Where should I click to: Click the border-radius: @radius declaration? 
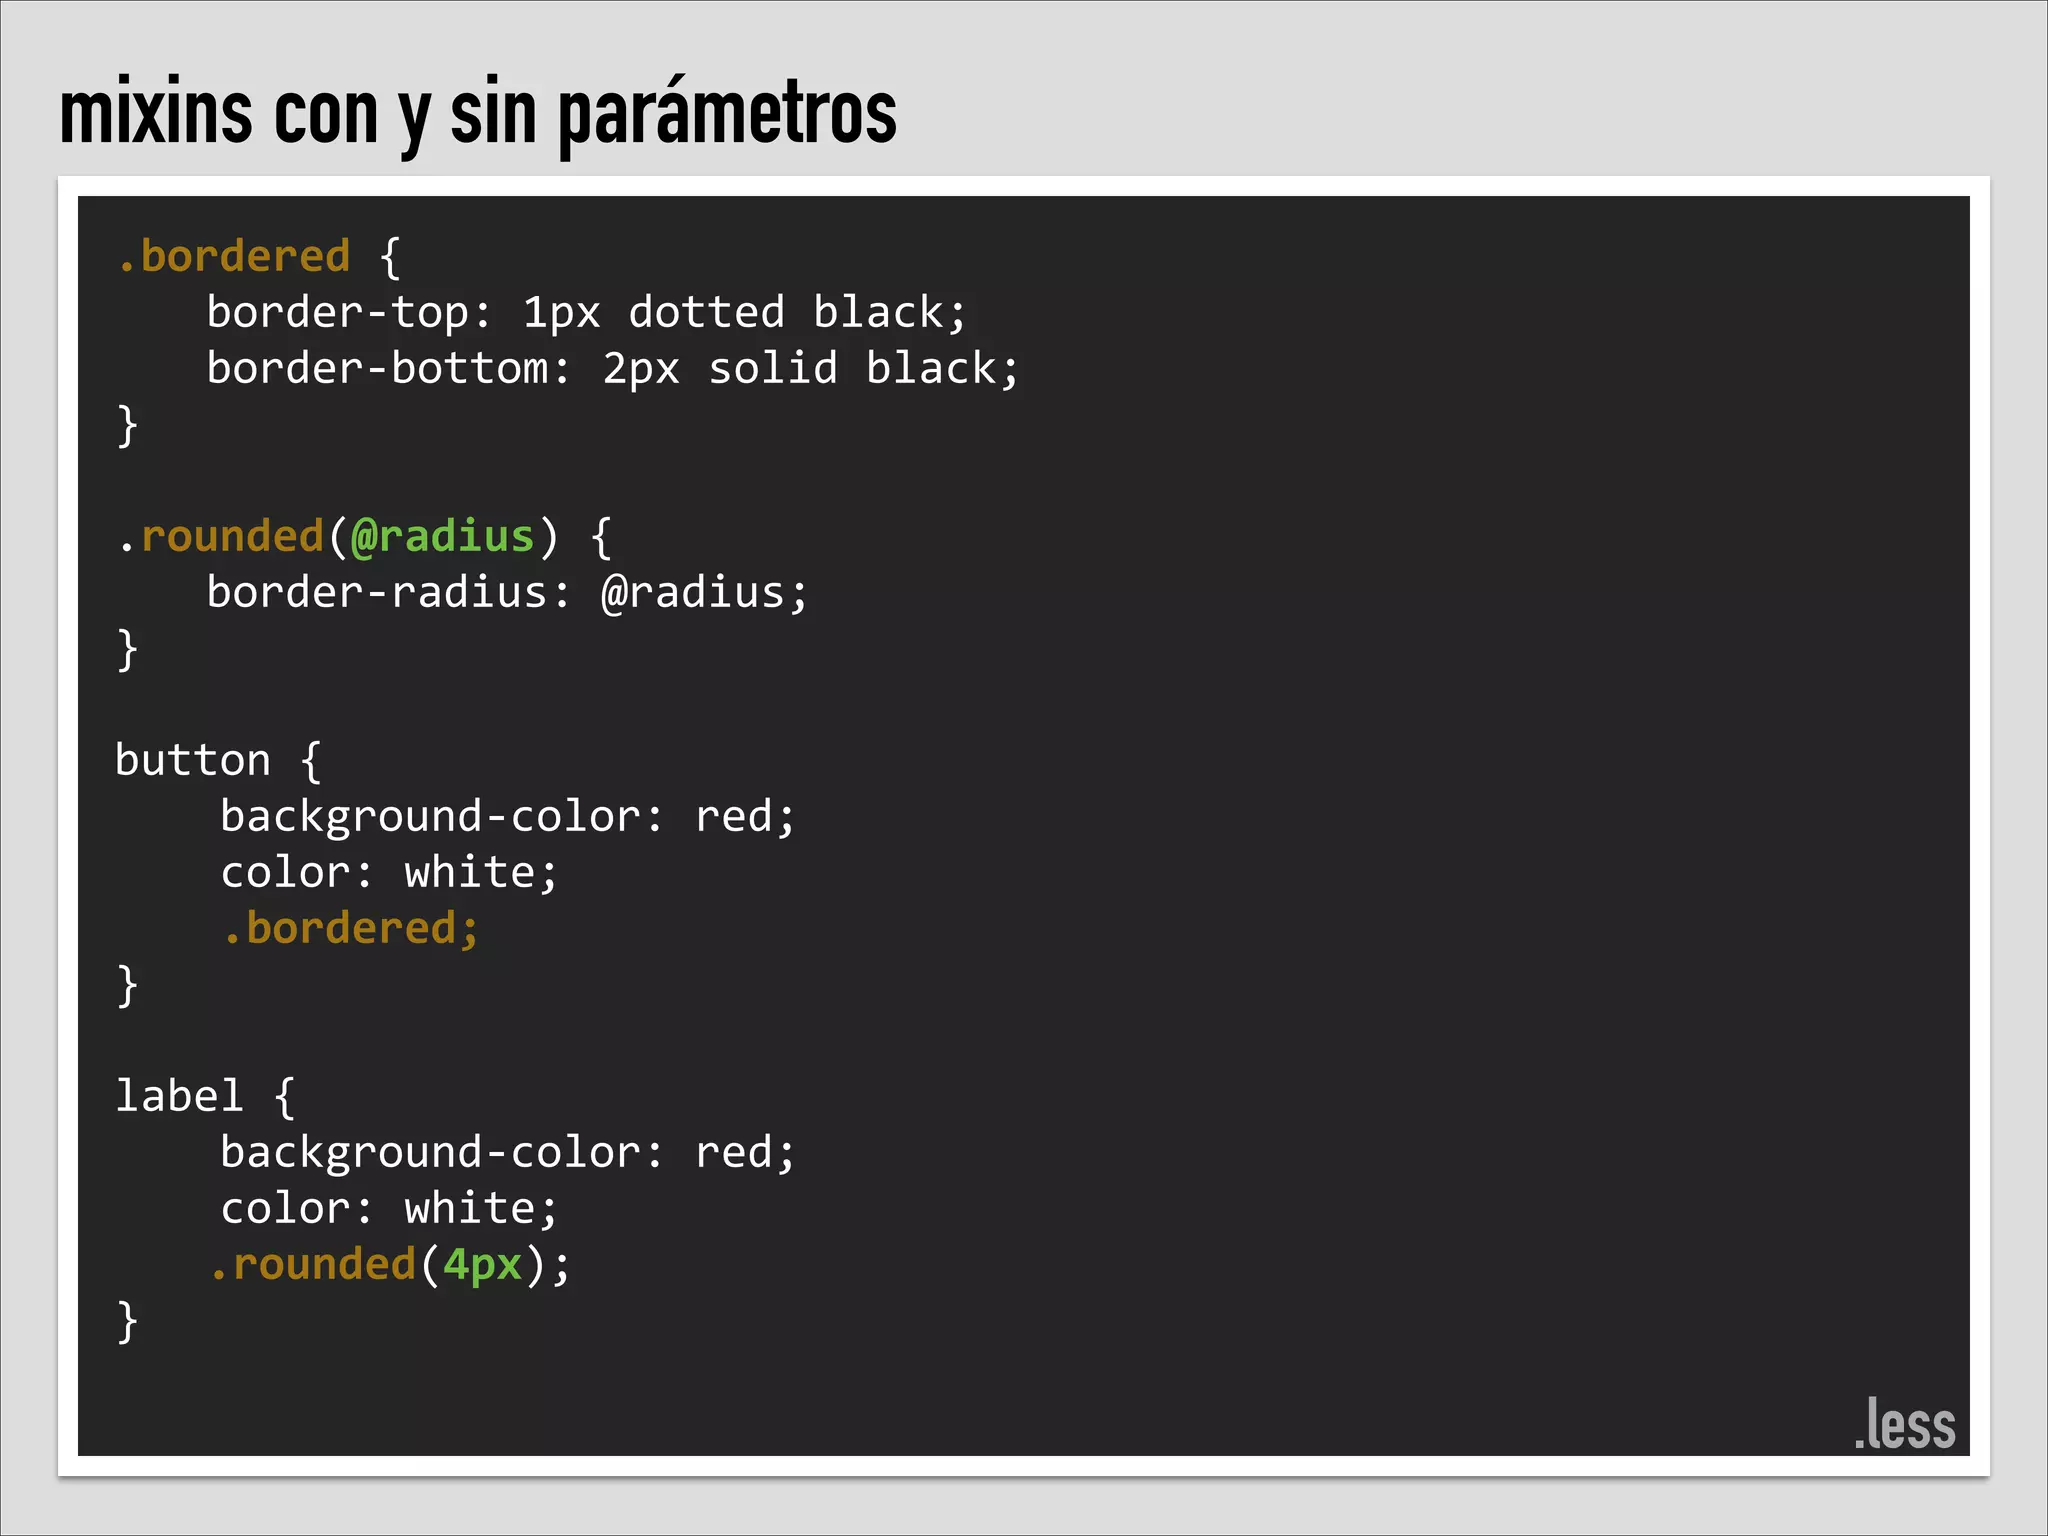[506, 593]
